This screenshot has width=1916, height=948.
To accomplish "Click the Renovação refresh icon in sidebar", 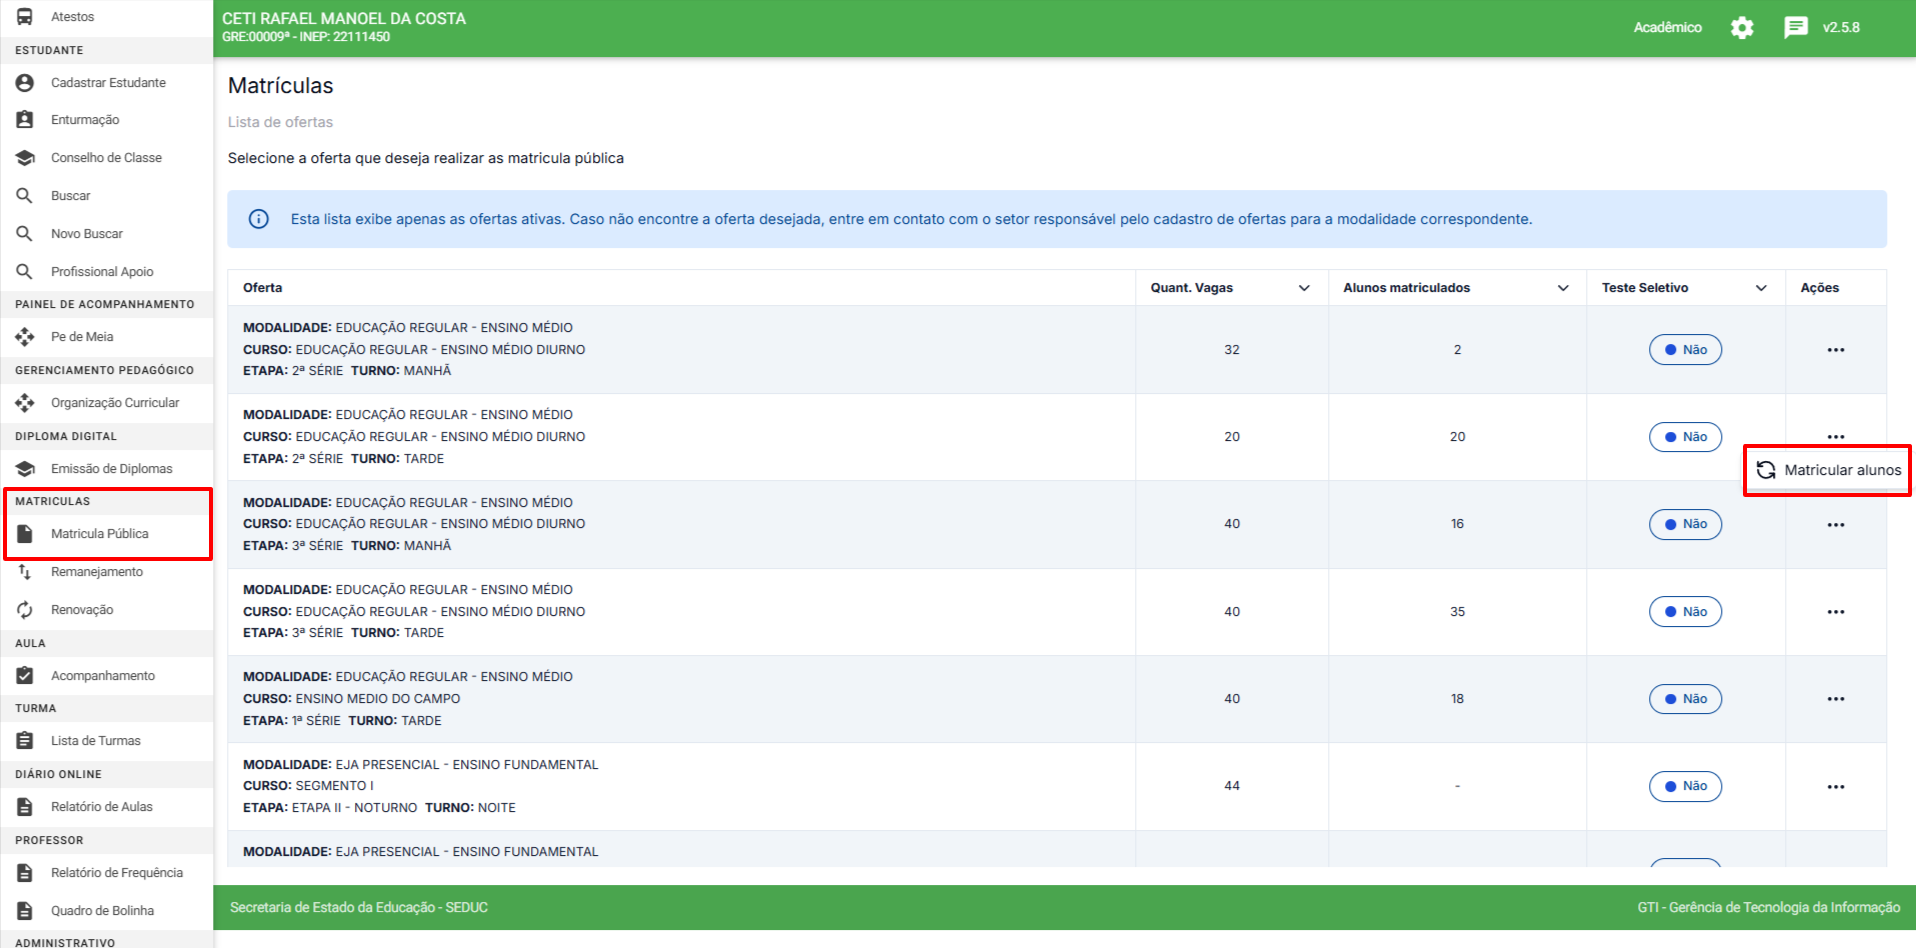I will click(25, 610).
